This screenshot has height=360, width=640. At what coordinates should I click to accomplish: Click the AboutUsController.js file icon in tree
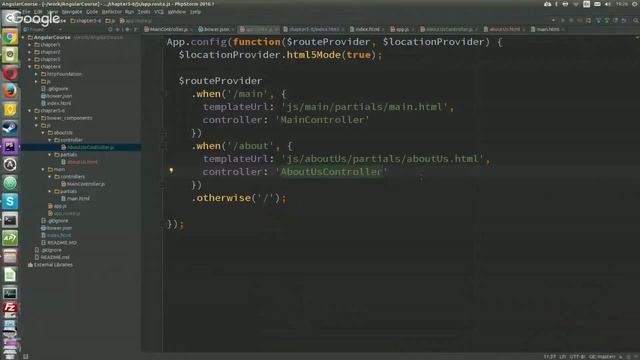(64, 147)
